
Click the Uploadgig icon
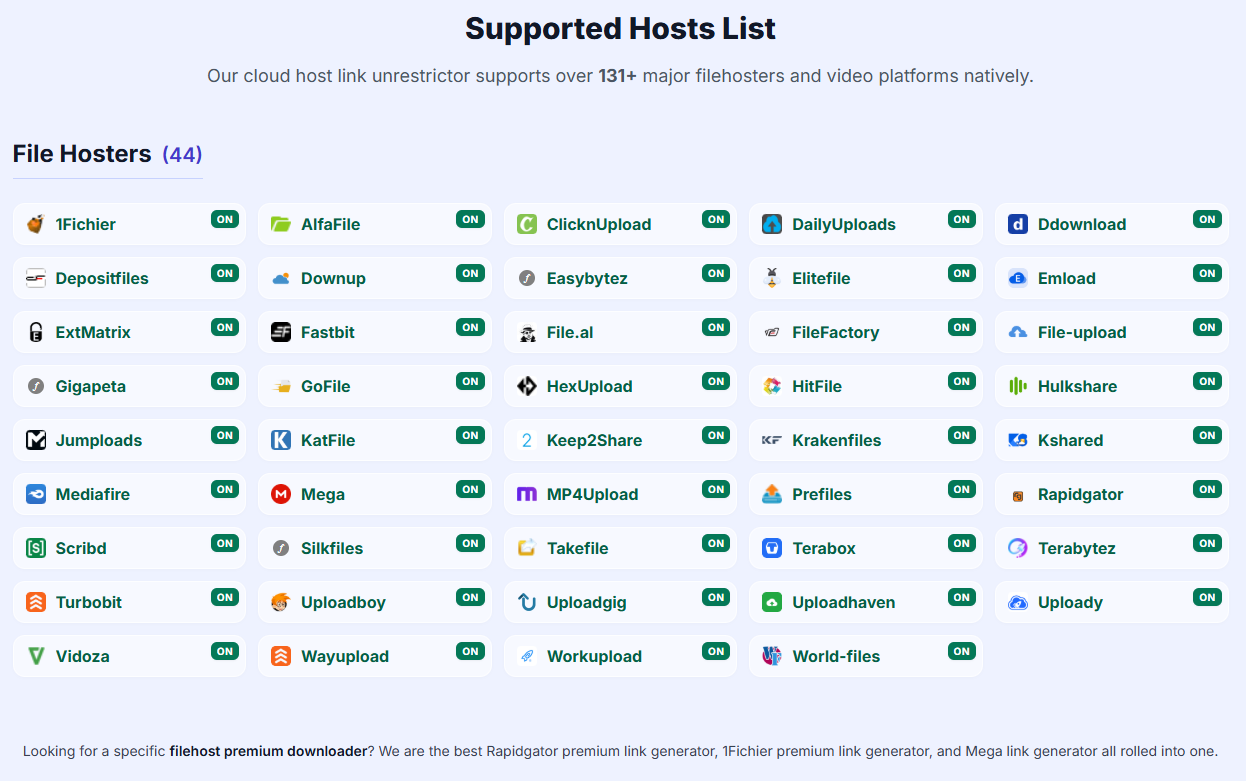pos(527,602)
